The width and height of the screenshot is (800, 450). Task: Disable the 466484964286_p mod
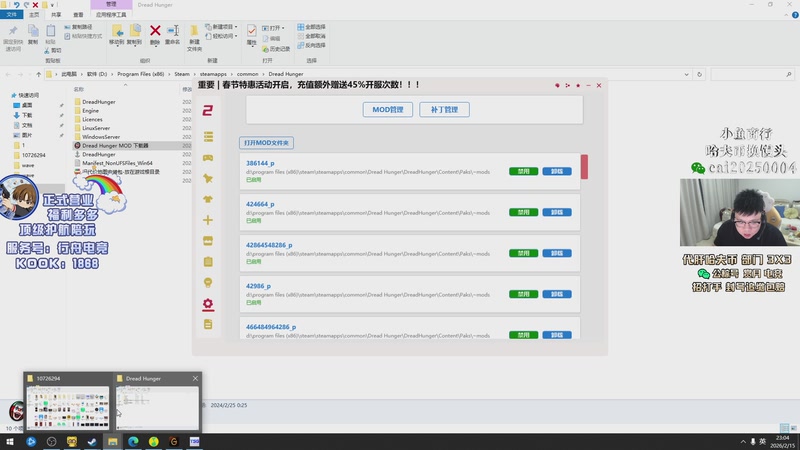(x=523, y=335)
